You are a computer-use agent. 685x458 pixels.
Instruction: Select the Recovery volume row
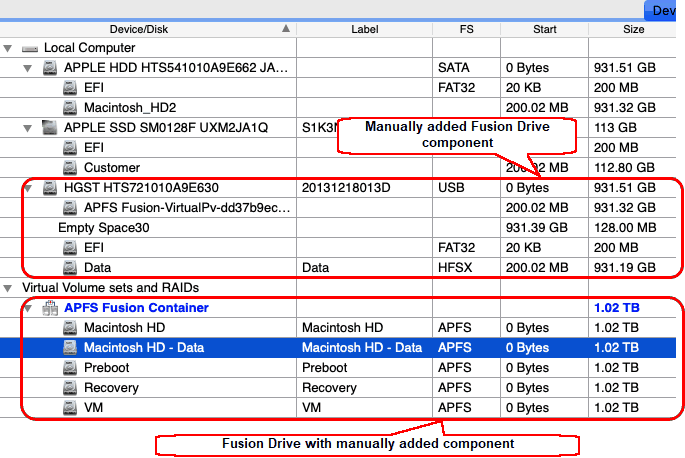[x=338, y=388]
